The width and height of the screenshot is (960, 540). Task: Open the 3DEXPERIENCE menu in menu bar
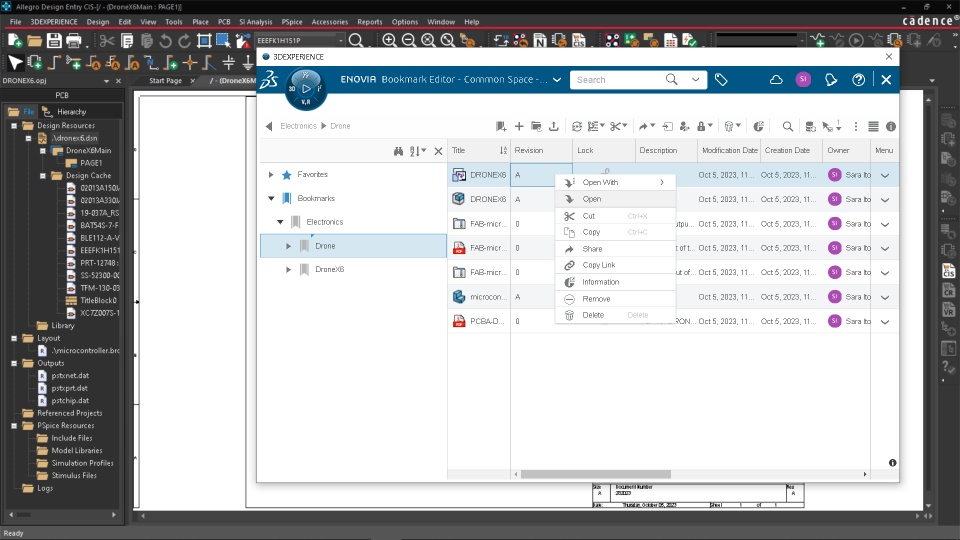(x=54, y=21)
